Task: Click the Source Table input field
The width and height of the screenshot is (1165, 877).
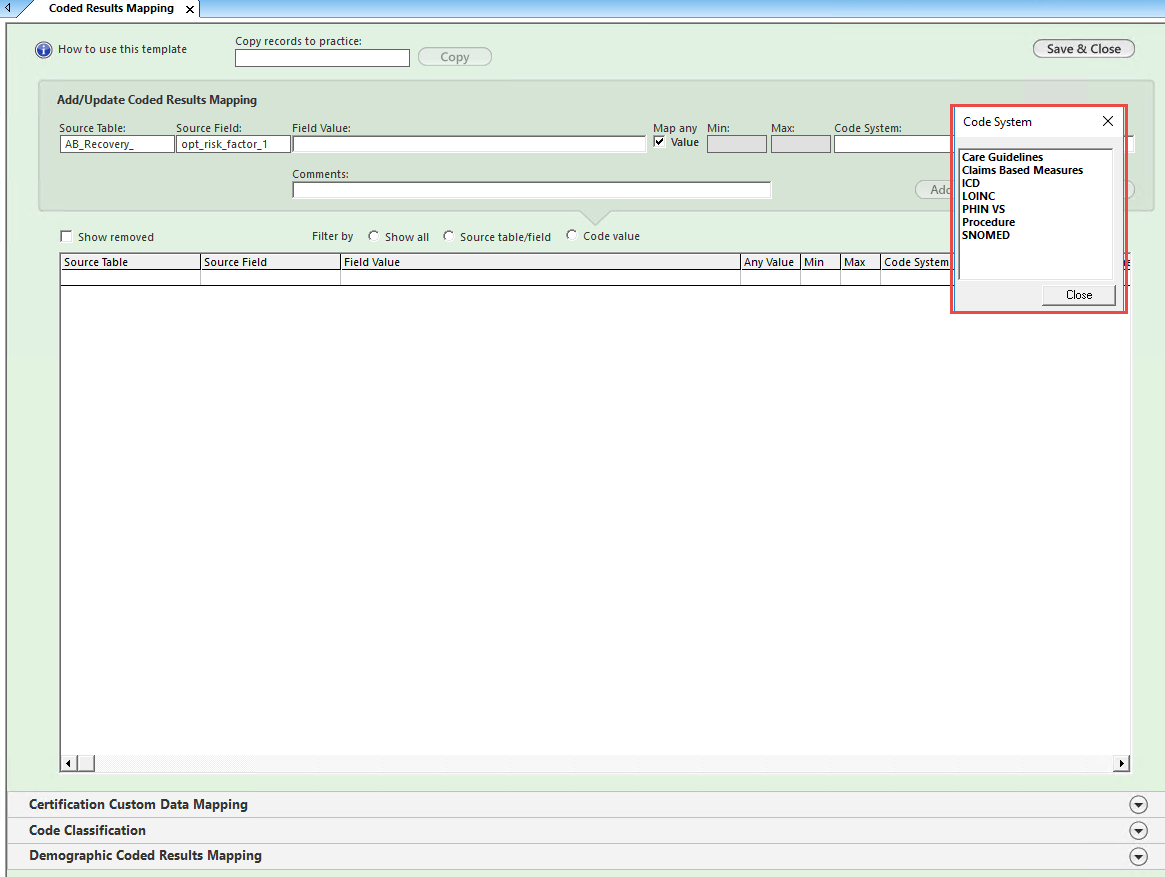Action: coord(117,144)
